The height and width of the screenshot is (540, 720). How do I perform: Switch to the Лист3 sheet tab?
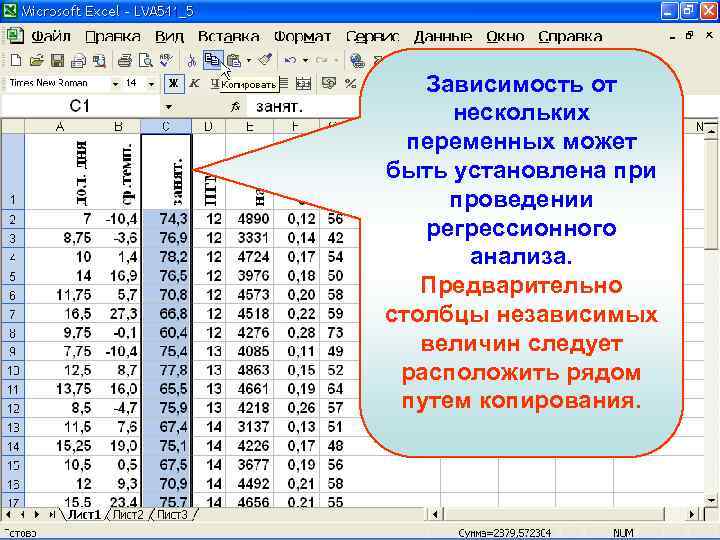point(172,515)
